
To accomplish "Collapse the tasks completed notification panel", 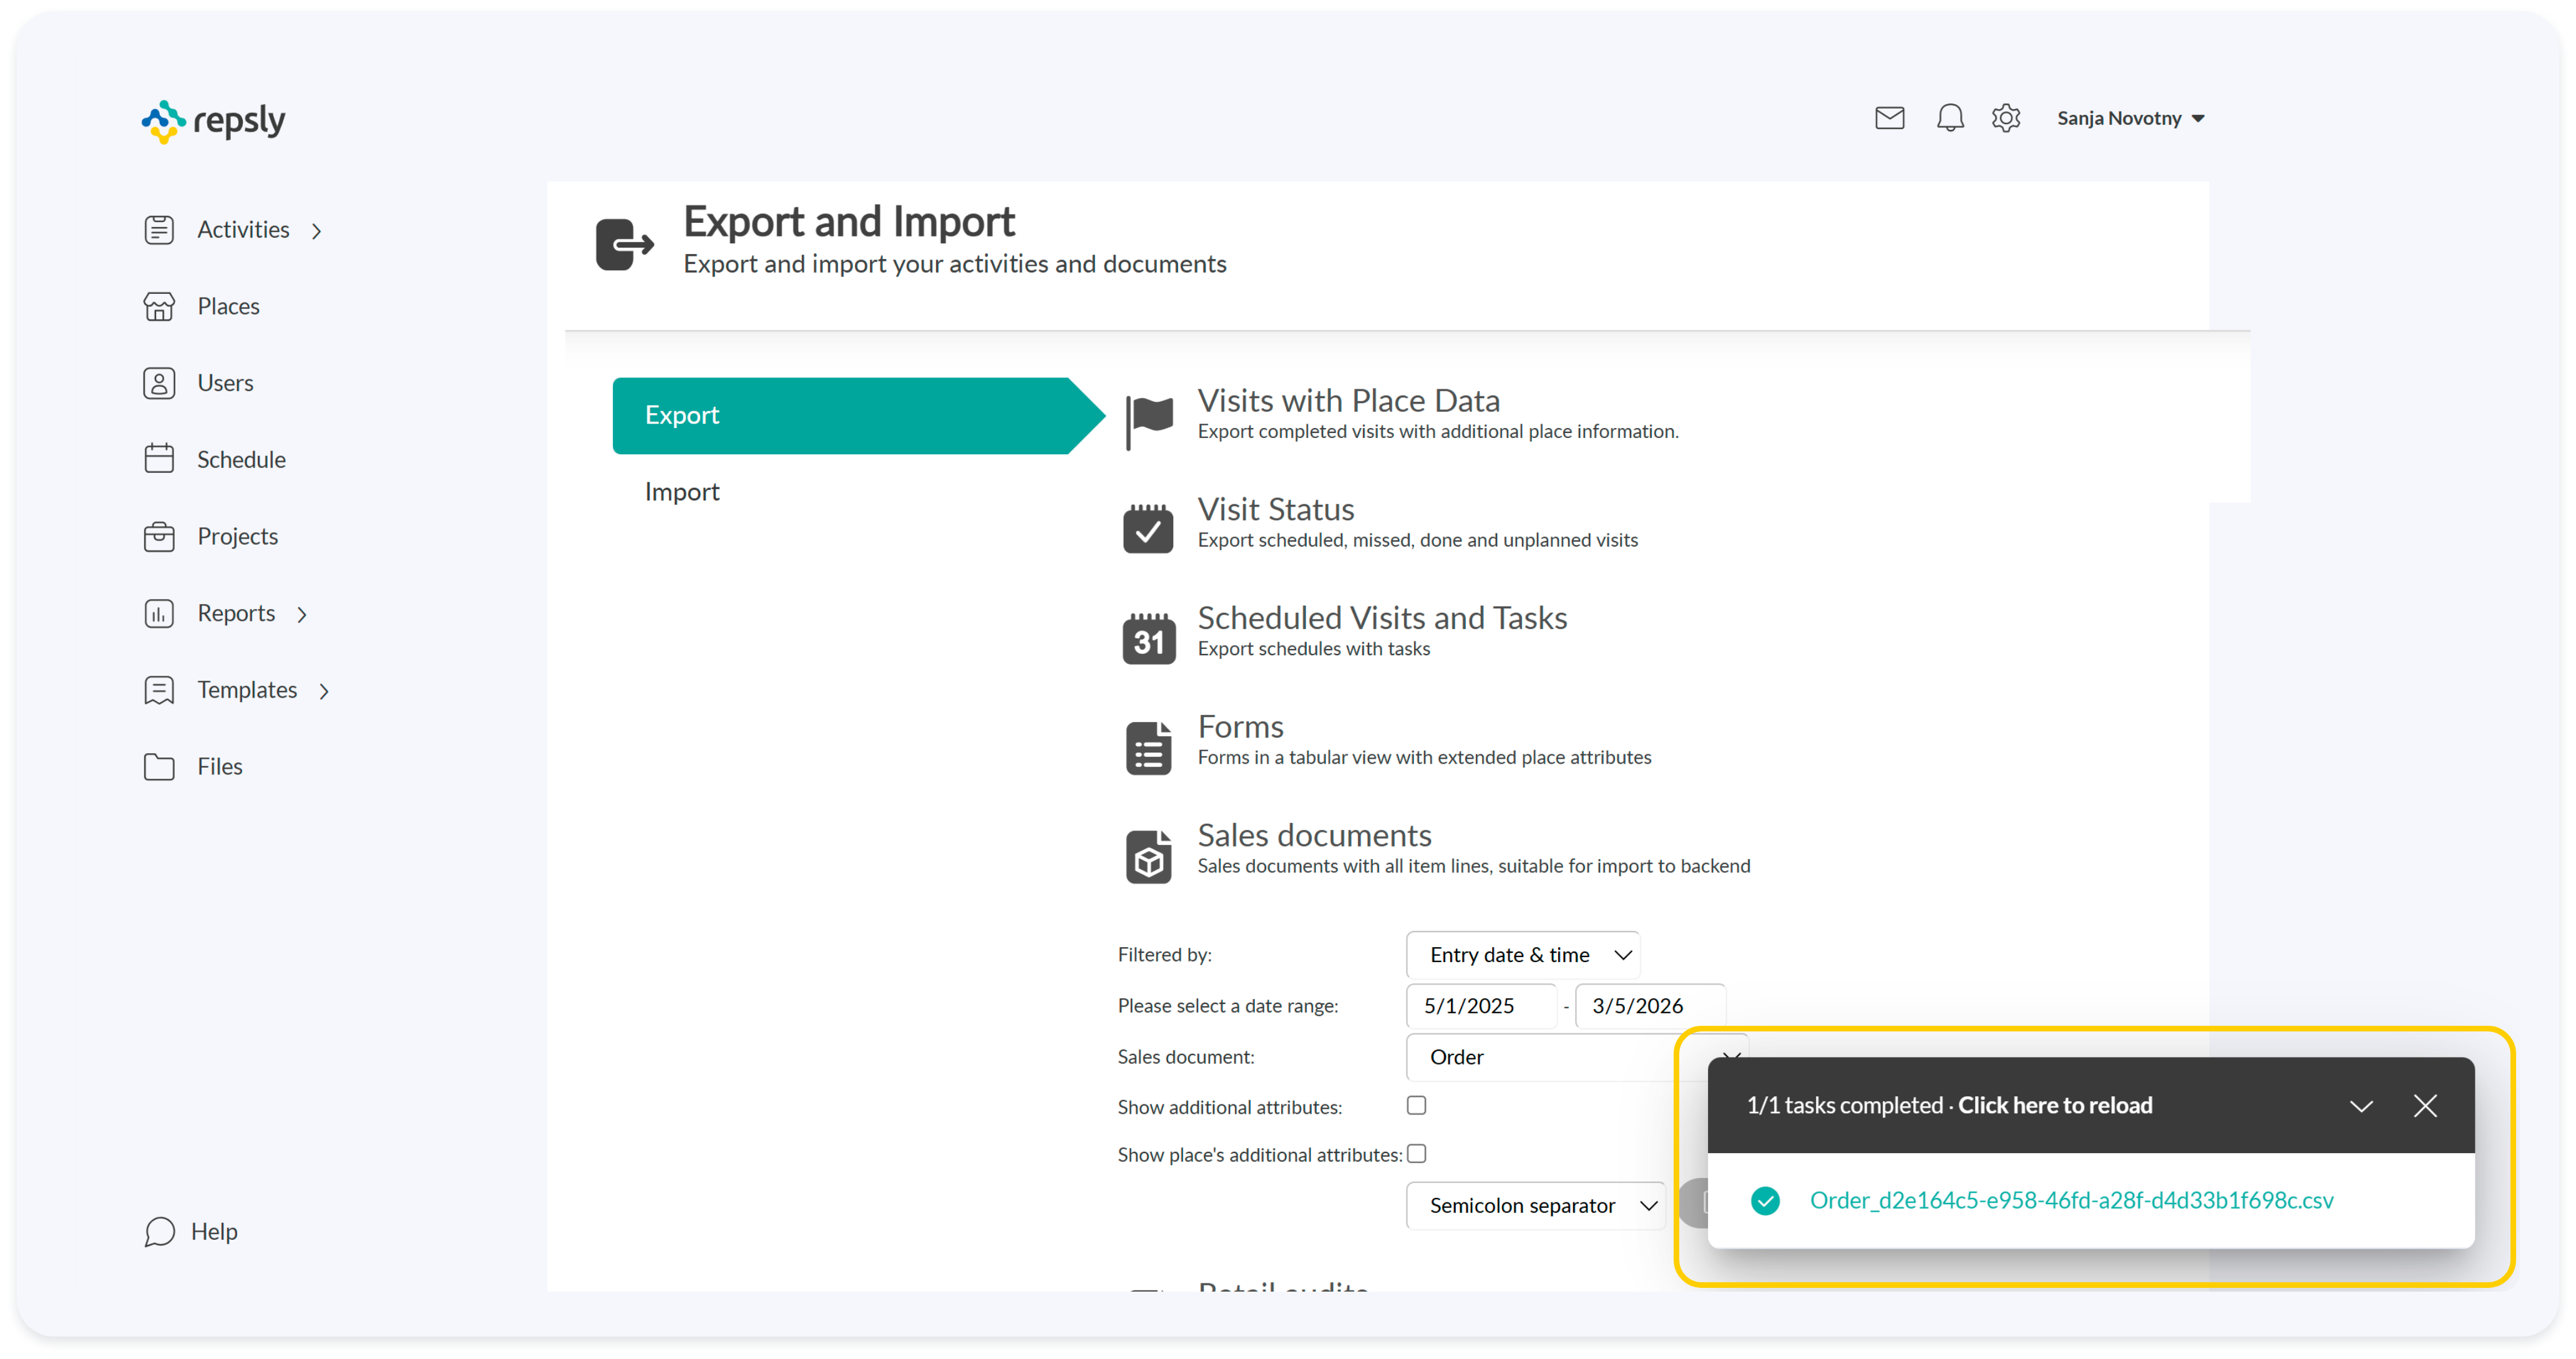I will pos(2360,1106).
